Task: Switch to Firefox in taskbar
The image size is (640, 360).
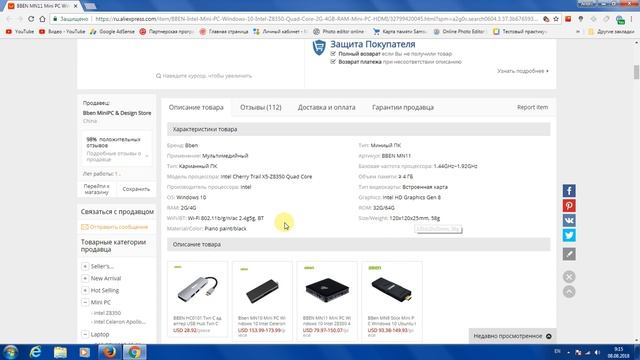Action: (x=109, y=352)
